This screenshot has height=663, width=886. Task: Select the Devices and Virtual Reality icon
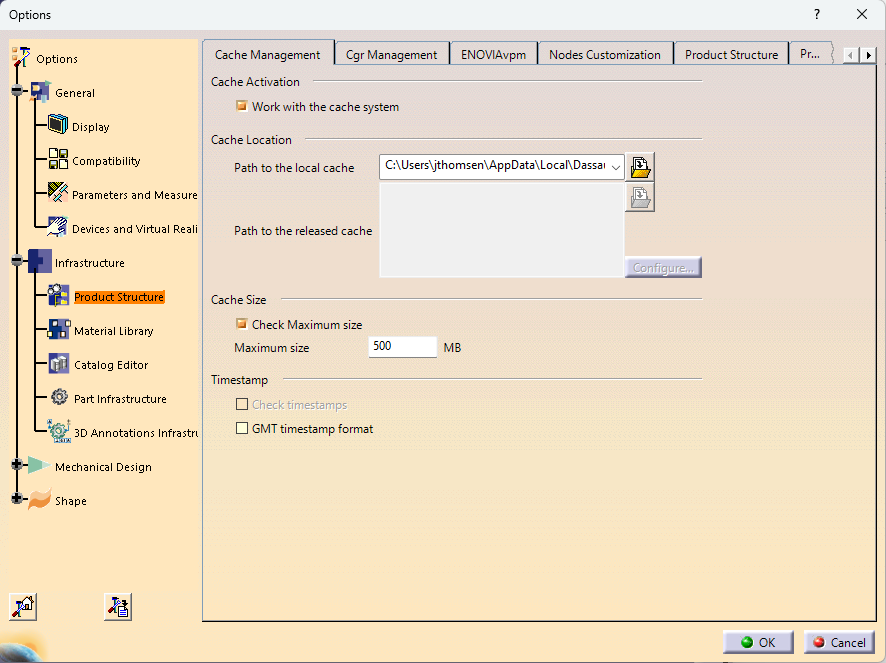(58, 227)
